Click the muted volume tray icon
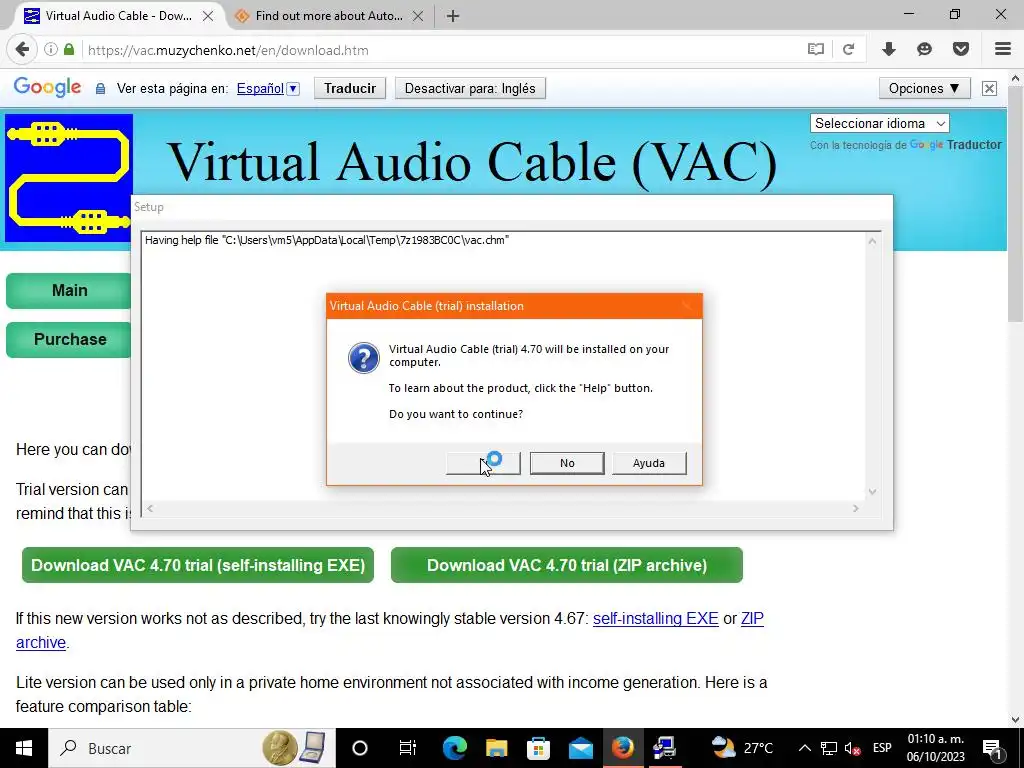Screen dimensions: 1024x768 click(x=852, y=748)
